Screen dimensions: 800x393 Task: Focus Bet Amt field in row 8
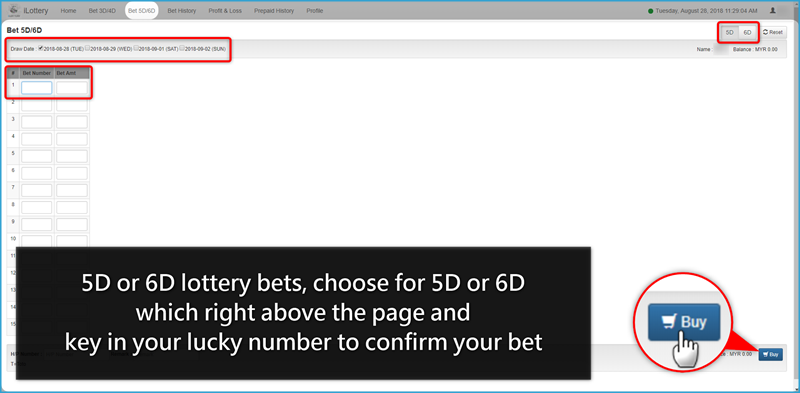click(x=72, y=208)
